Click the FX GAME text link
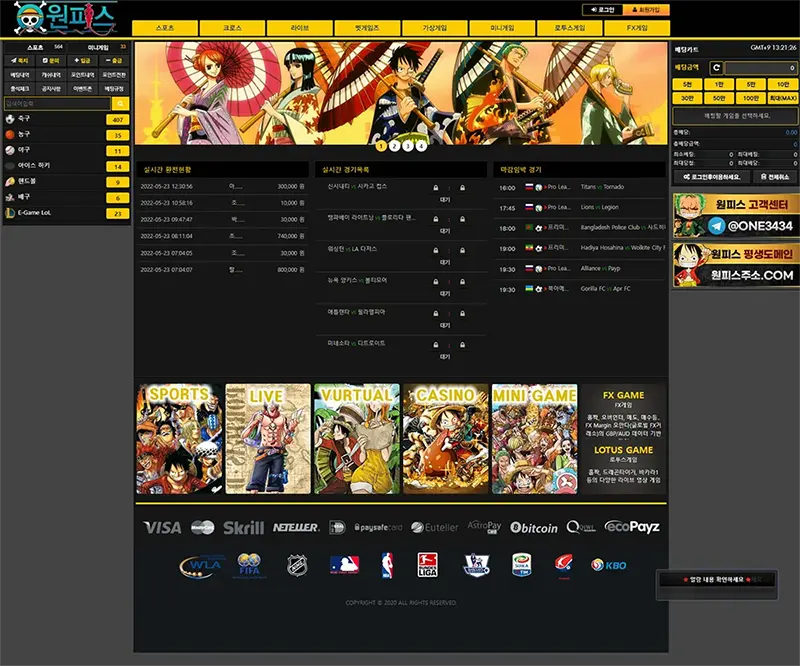This screenshot has width=800, height=666. tap(623, 396)
